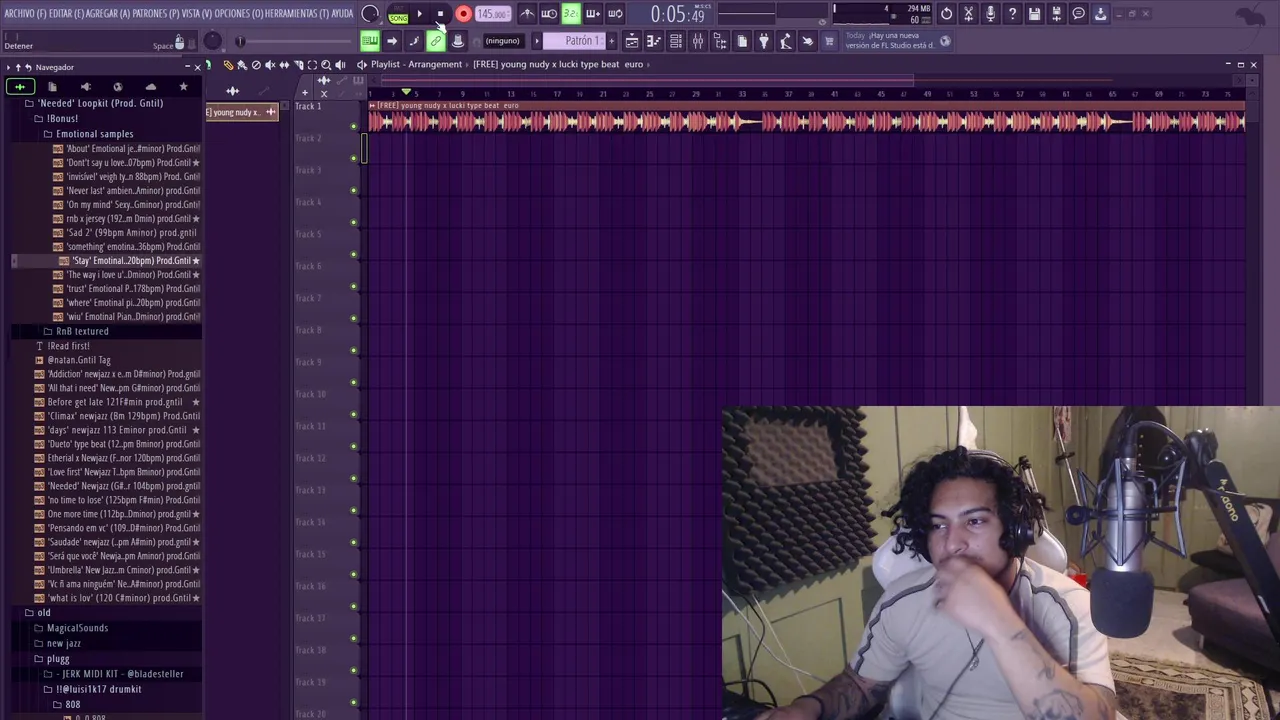Open help with the question mark icon

pos(1012,14)
